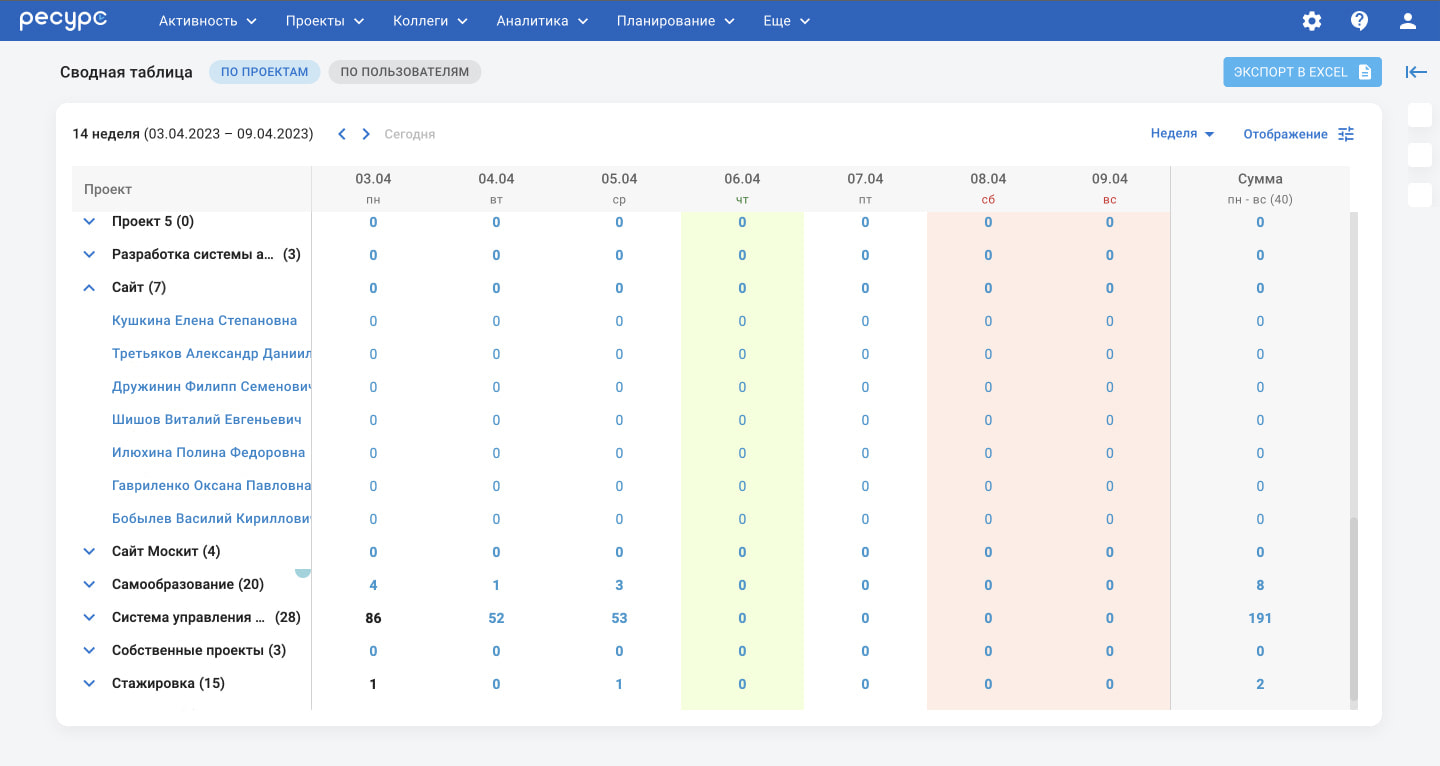Expand Проект 5 (0) row

(89, 222)
